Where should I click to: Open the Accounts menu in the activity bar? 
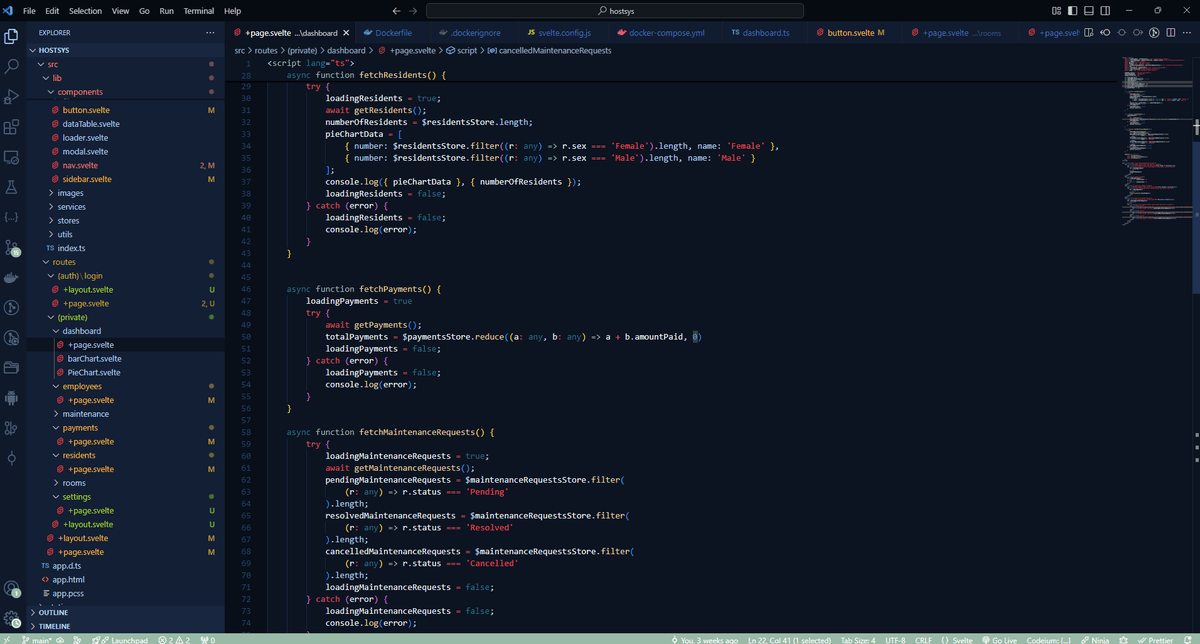tap(12, 588)
